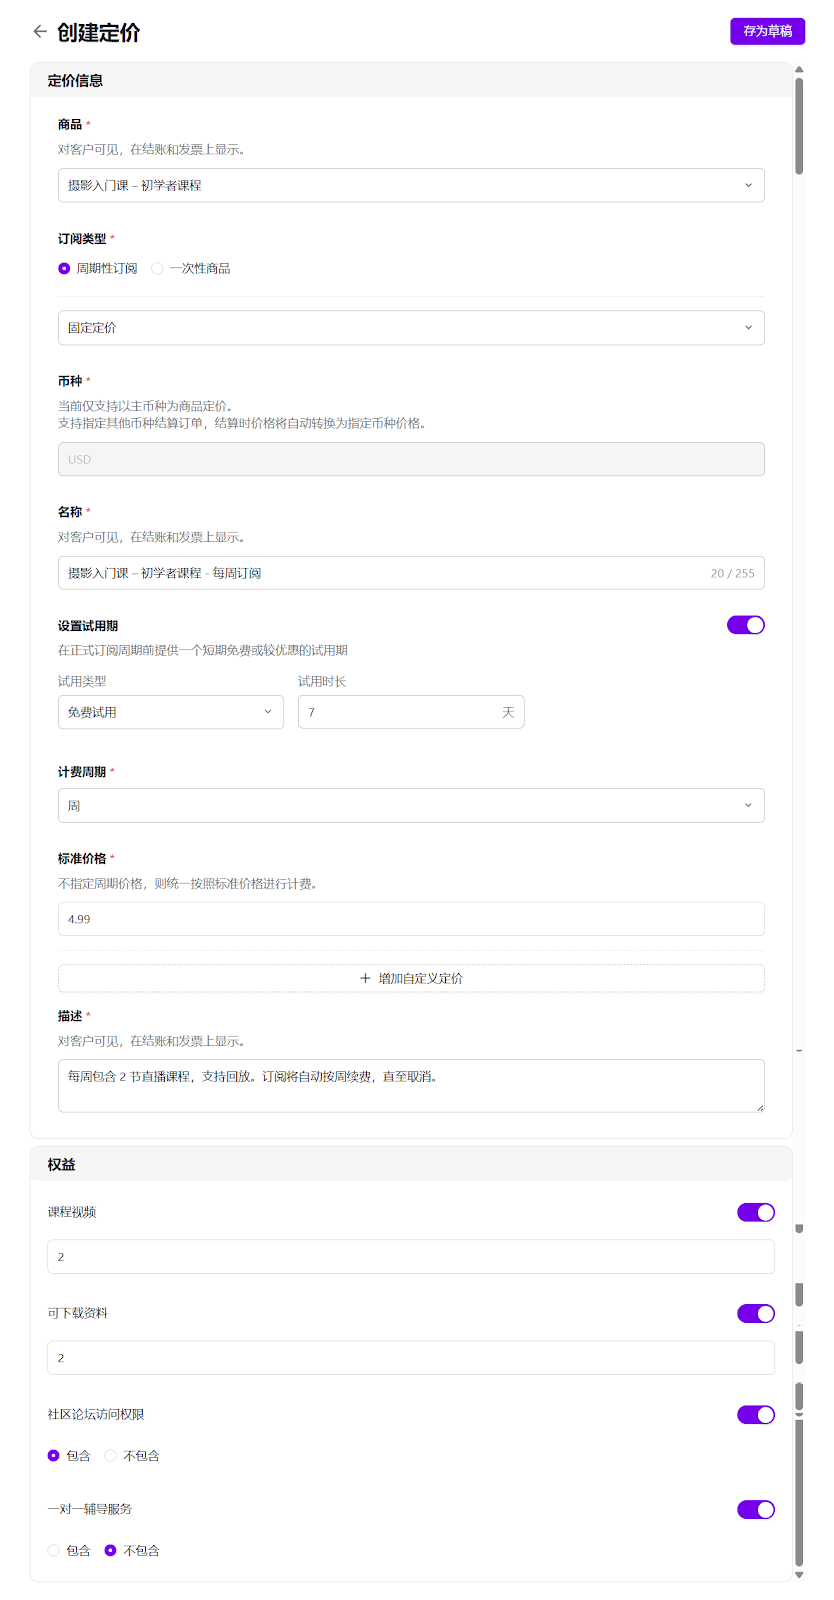The height and width of the screenshot is (1600, 834).
Task: Turn off the 课程视频 toggle
Action: (755, 1212)
